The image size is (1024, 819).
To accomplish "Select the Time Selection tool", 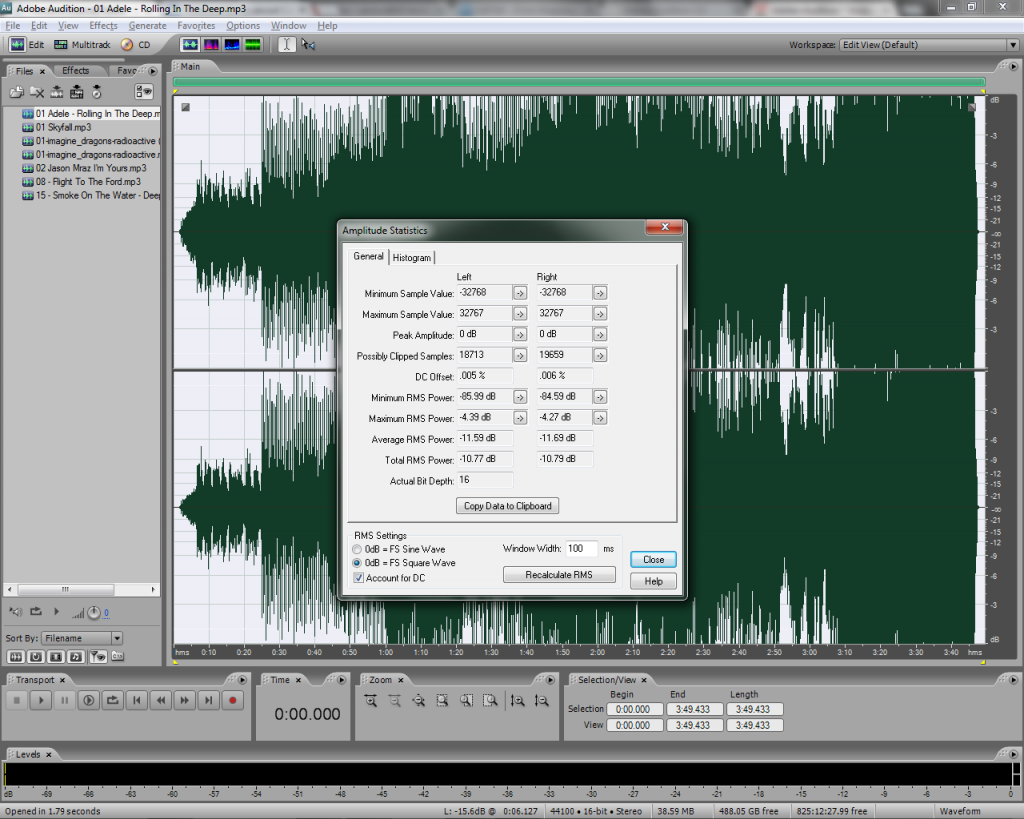I will [x=286, y=45].
